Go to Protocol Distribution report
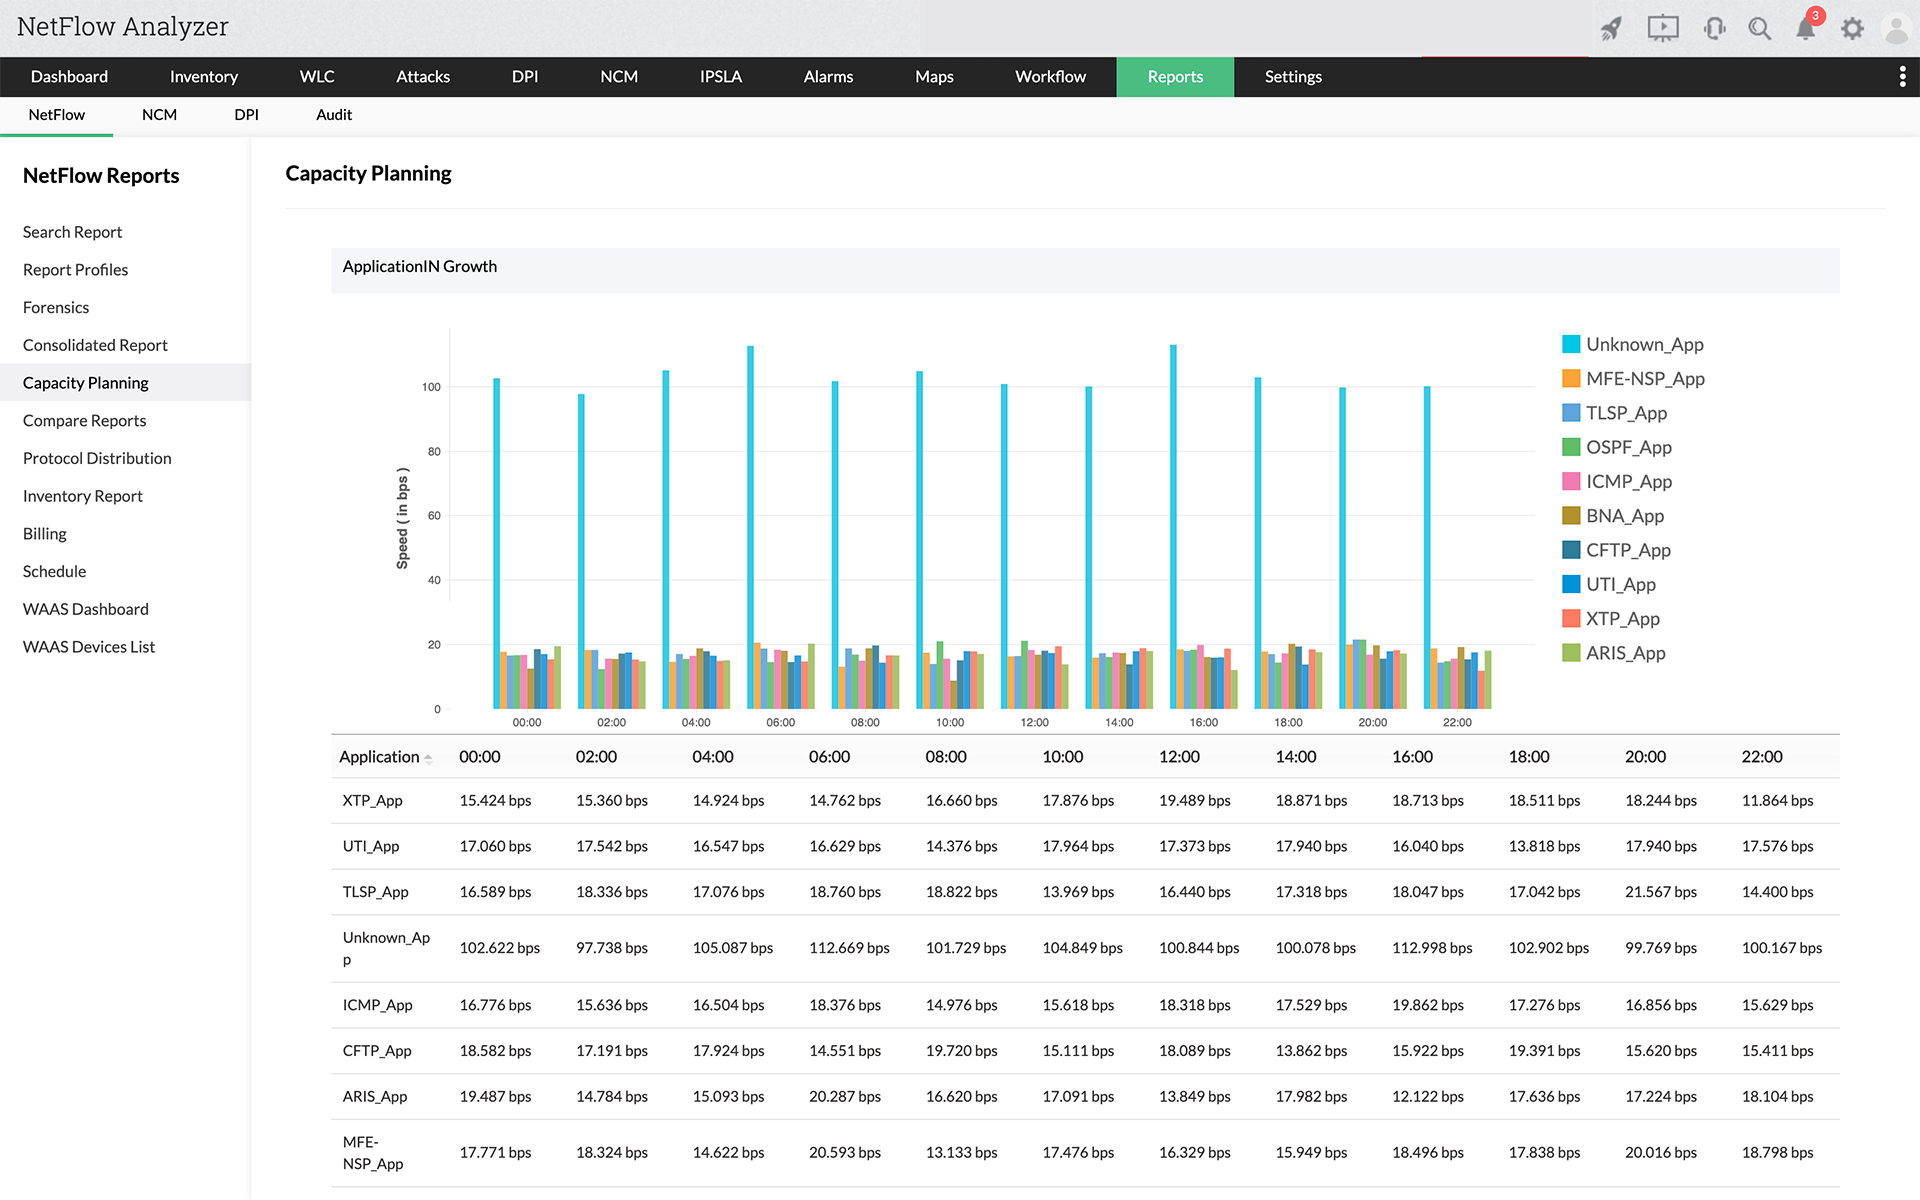This screenshot has width=1920, height=1200. [x=97, y=458]
